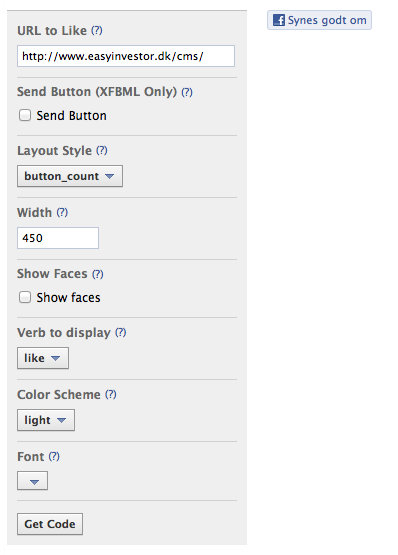The image size is (398, 555).
Task: Click the Show faces label text
Action: [68, 297]
